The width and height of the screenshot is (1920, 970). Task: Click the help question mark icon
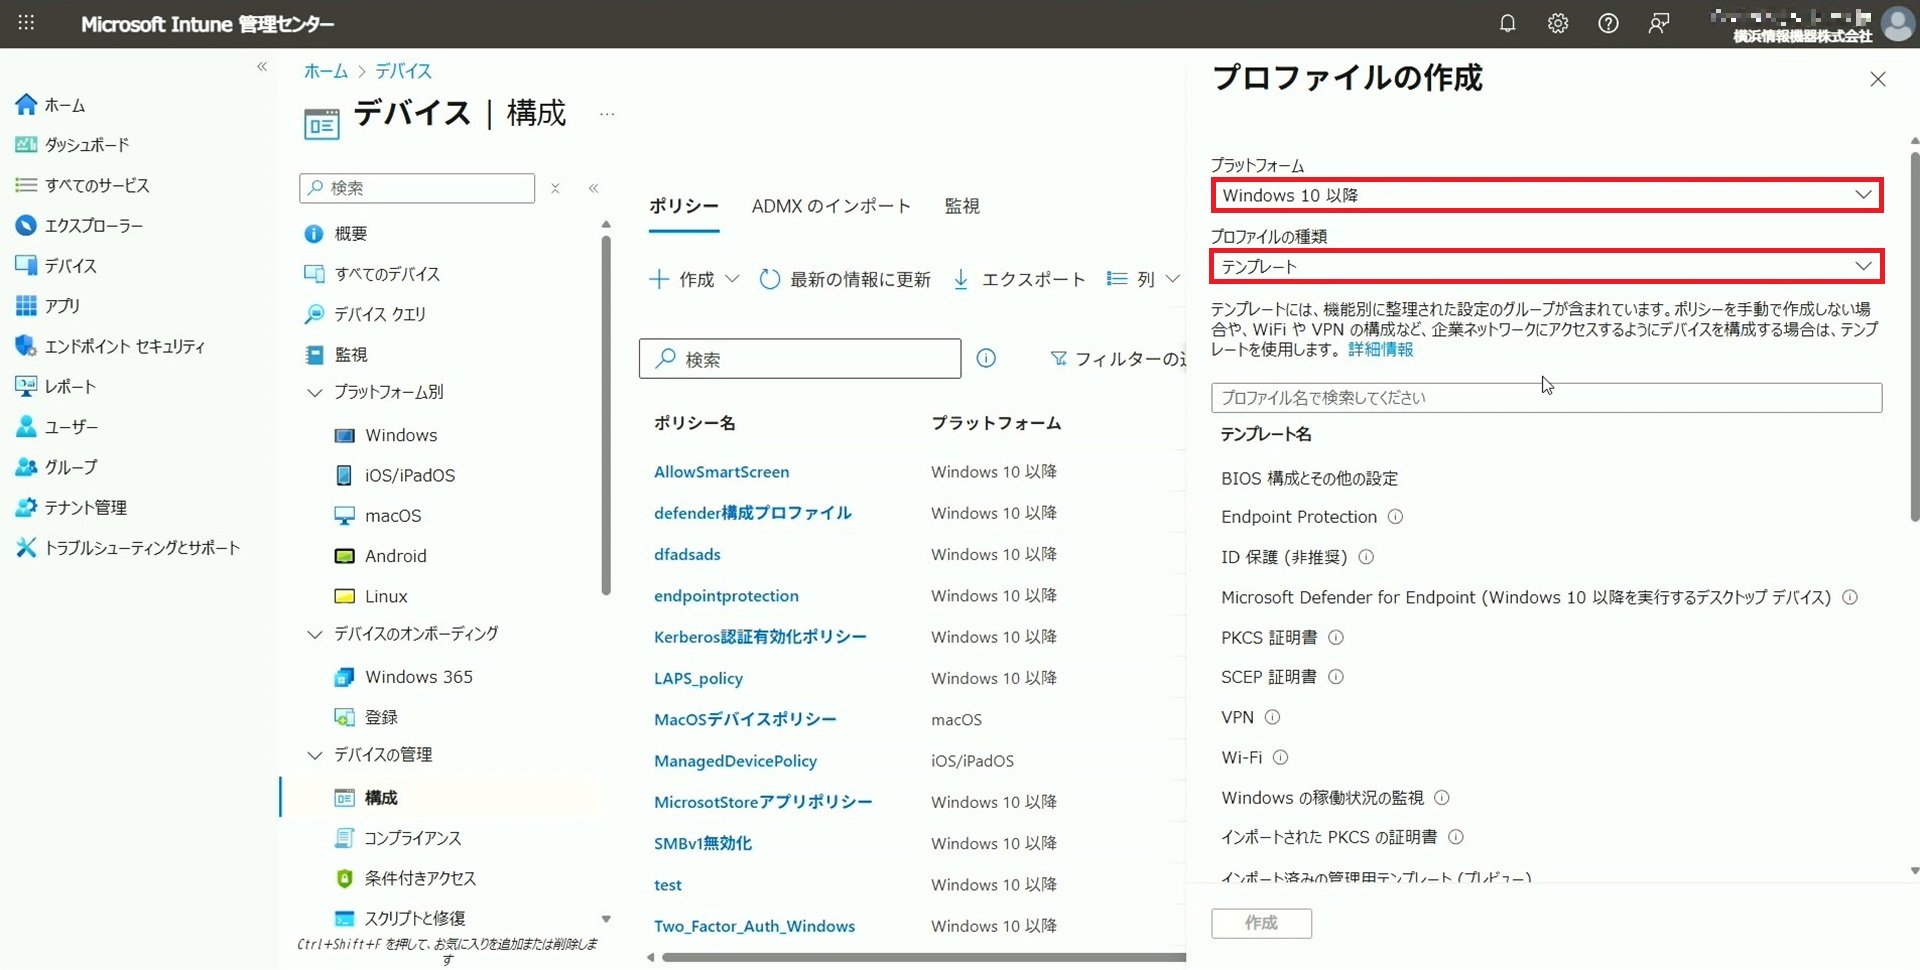1608,24
